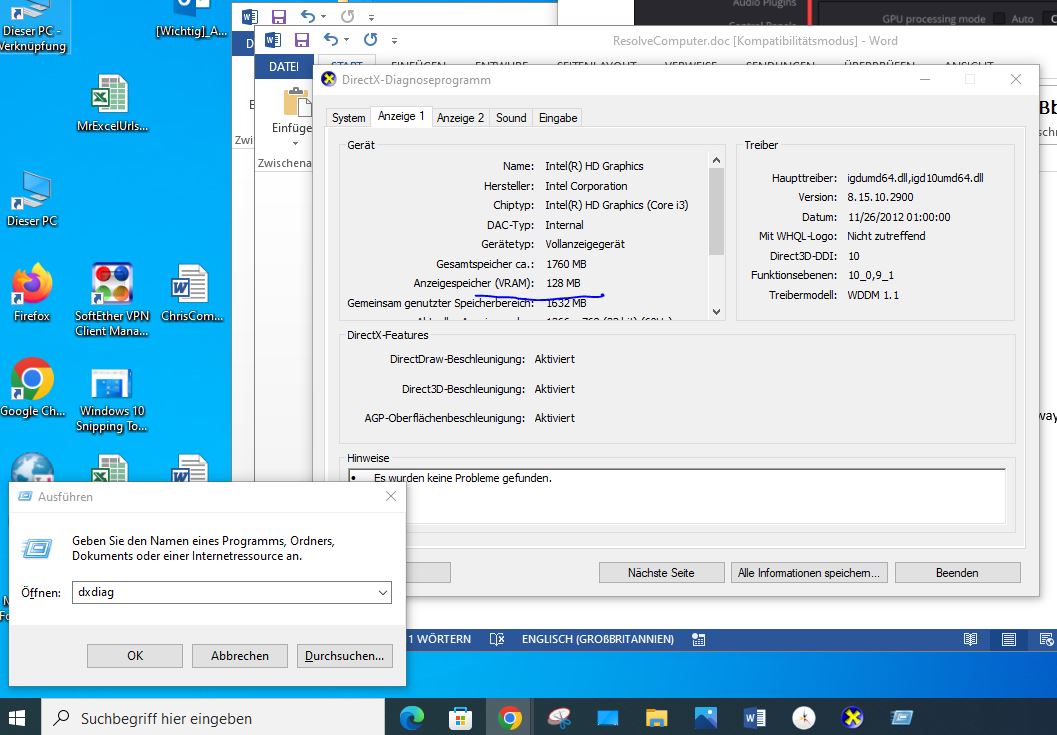Click macro recording icon in Word status bar
Viewport: 1057px width, 735px height.
(699, 639)
